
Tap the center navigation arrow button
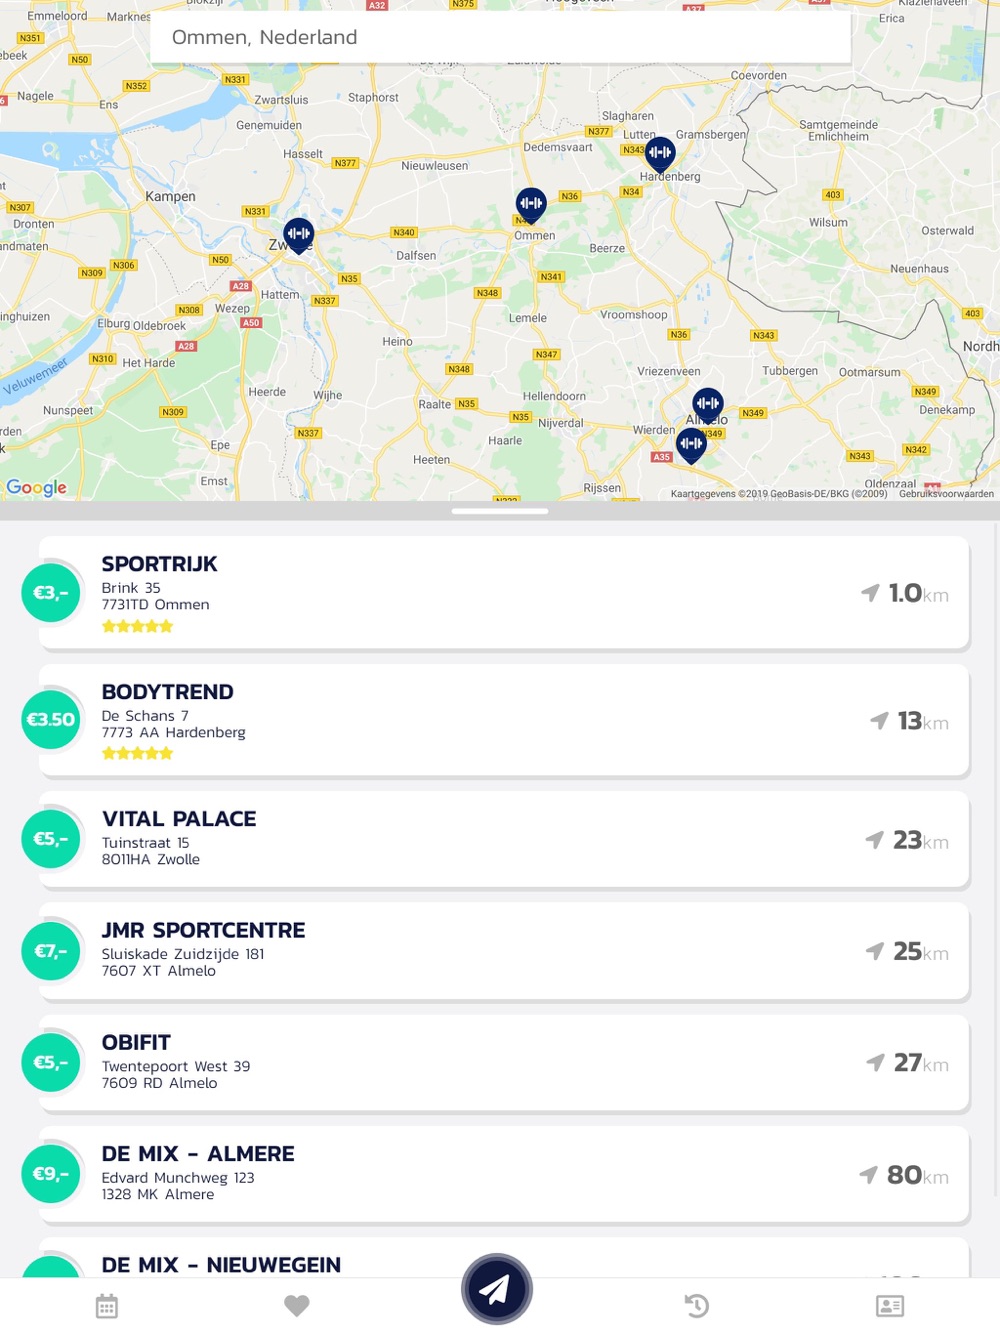496,1289
